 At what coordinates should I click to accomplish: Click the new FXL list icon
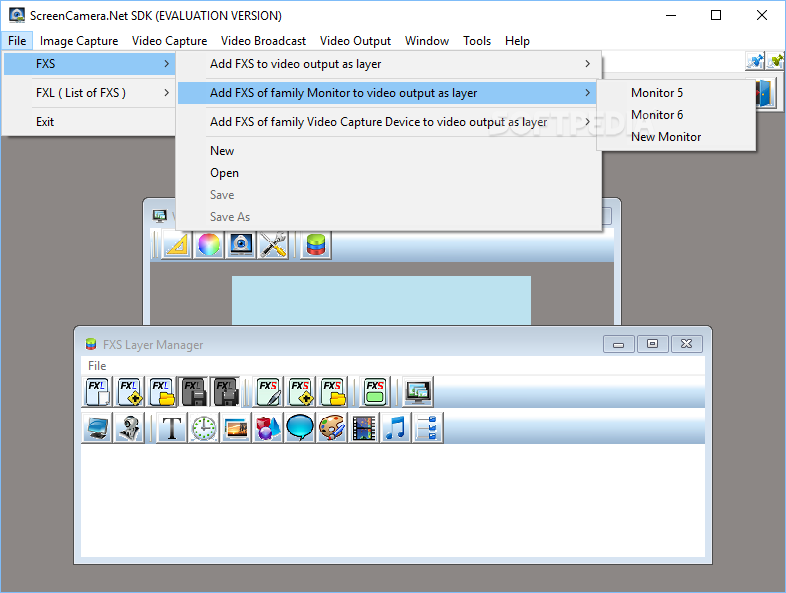coord(97,391)
